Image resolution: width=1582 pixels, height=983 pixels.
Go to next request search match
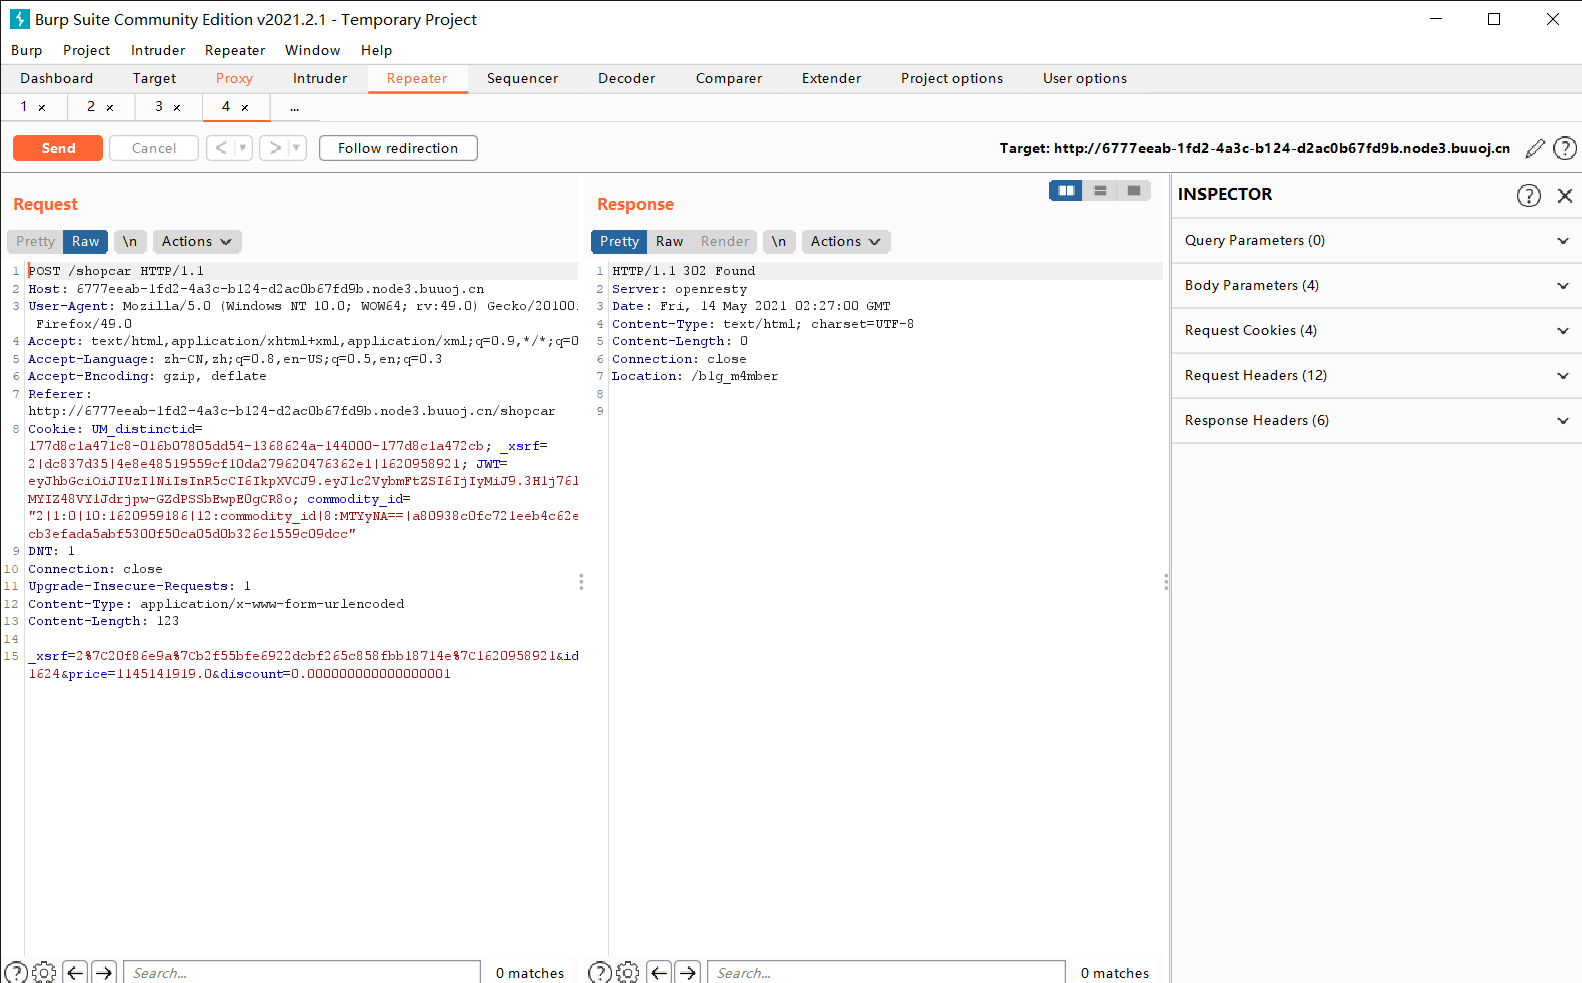point(104,972)
